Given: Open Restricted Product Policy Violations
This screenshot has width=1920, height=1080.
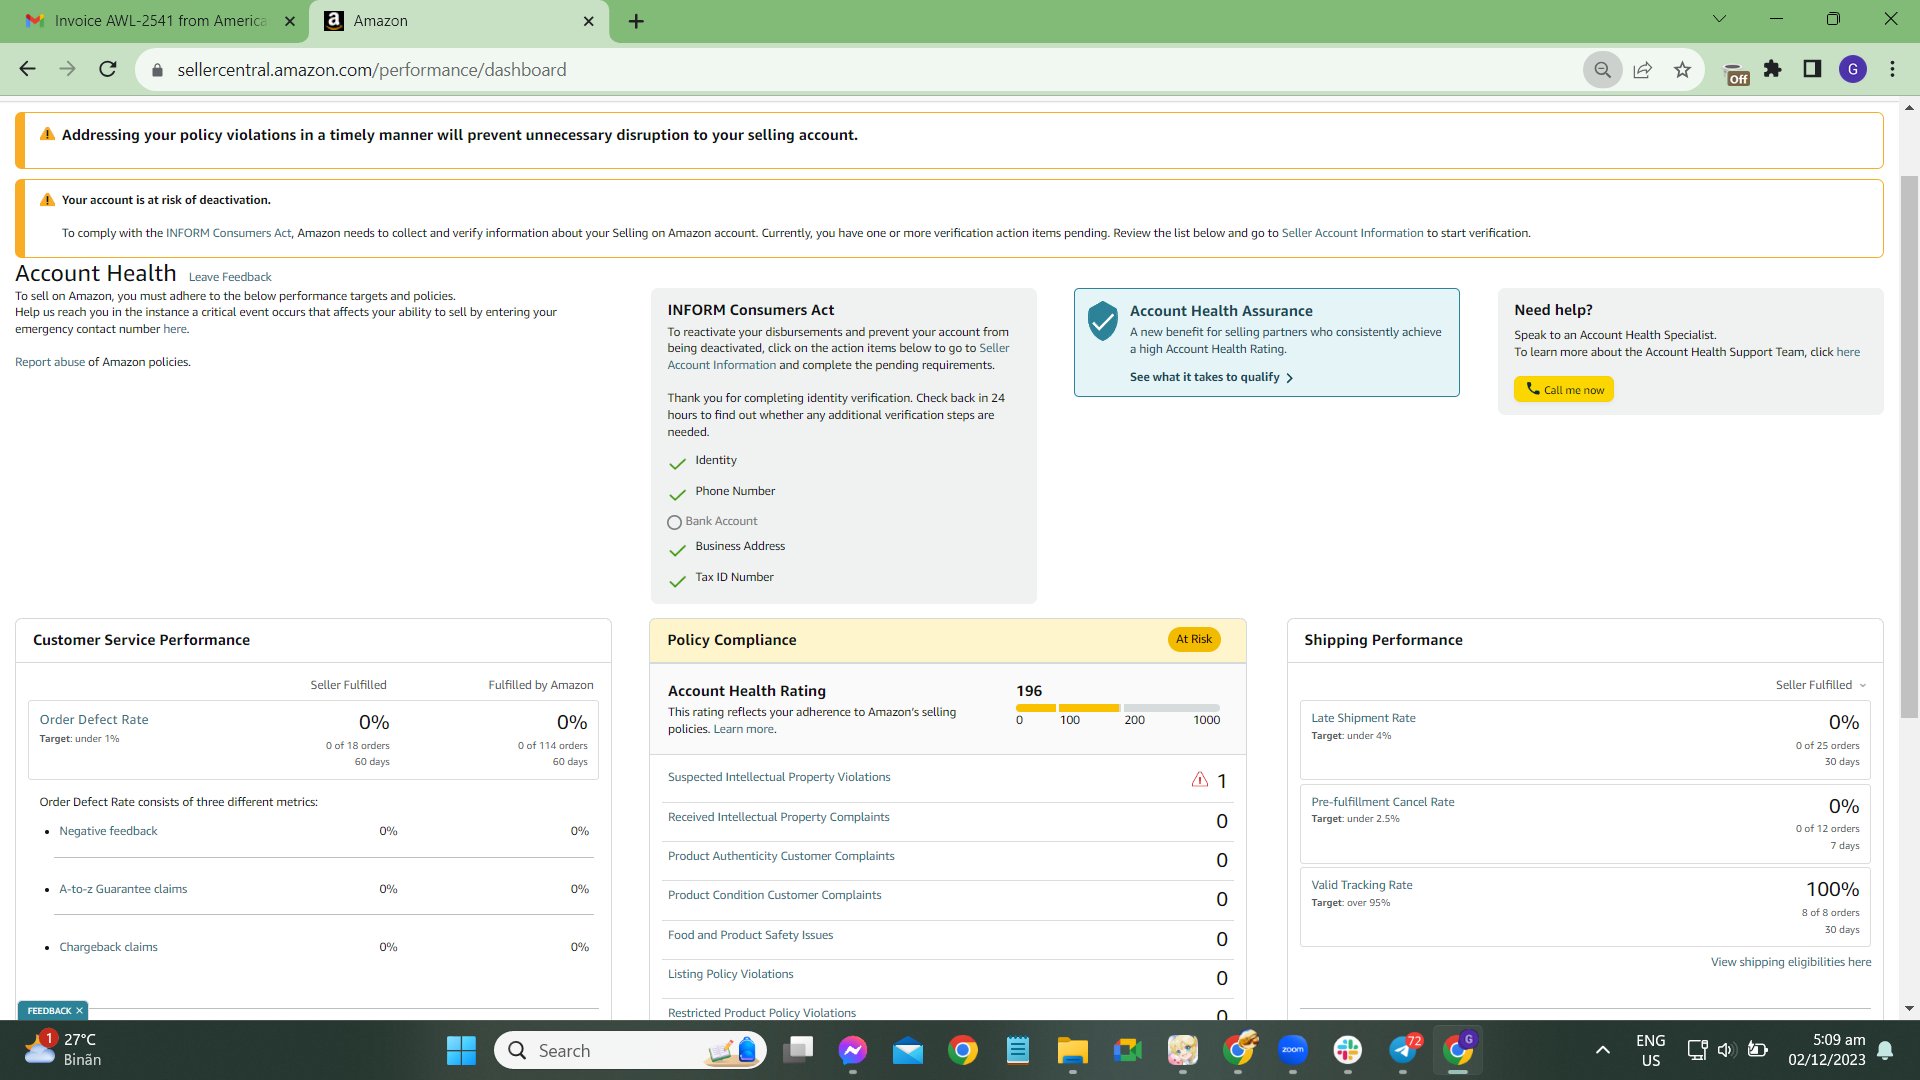Looking at the screenshot, I should pos(762,1013).
